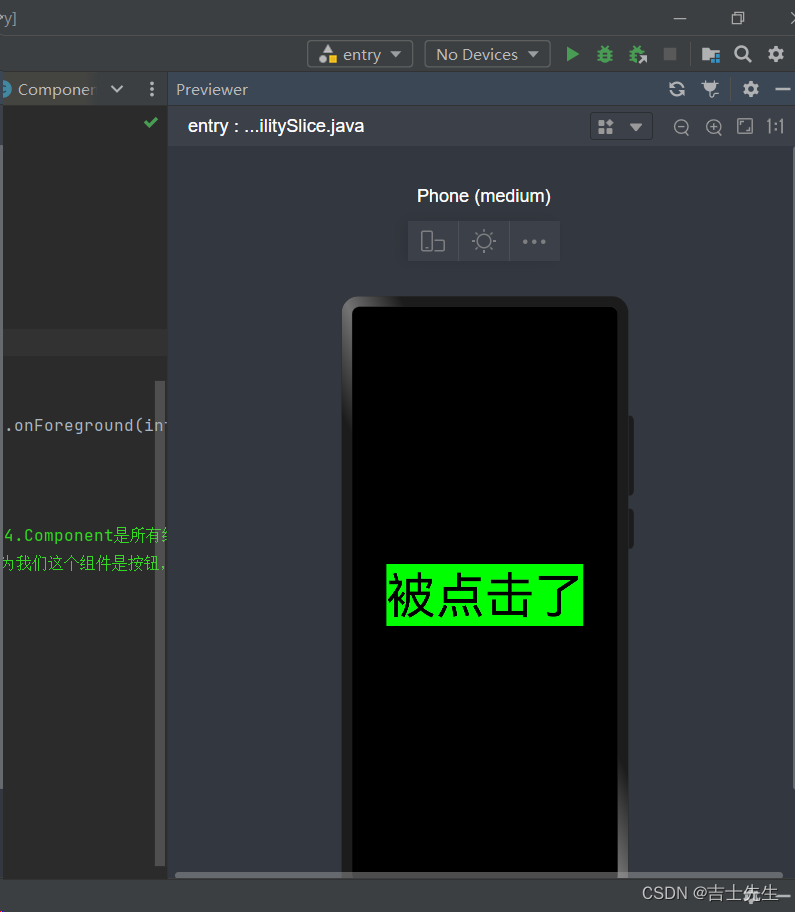795x912 pixels.
Task: Open project structure folder icon
Action: coord(711,55)
